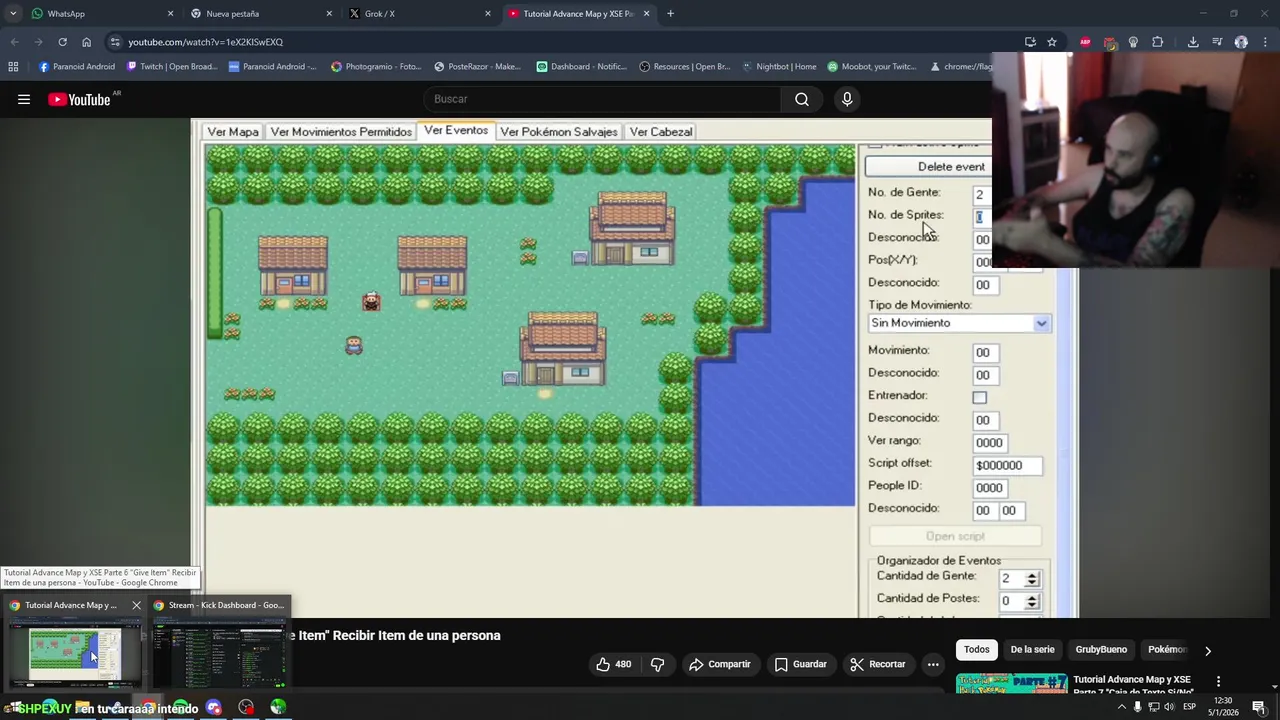Dislike the video
The width and height of the screenshot is (1280, 720).
point(657,664)
